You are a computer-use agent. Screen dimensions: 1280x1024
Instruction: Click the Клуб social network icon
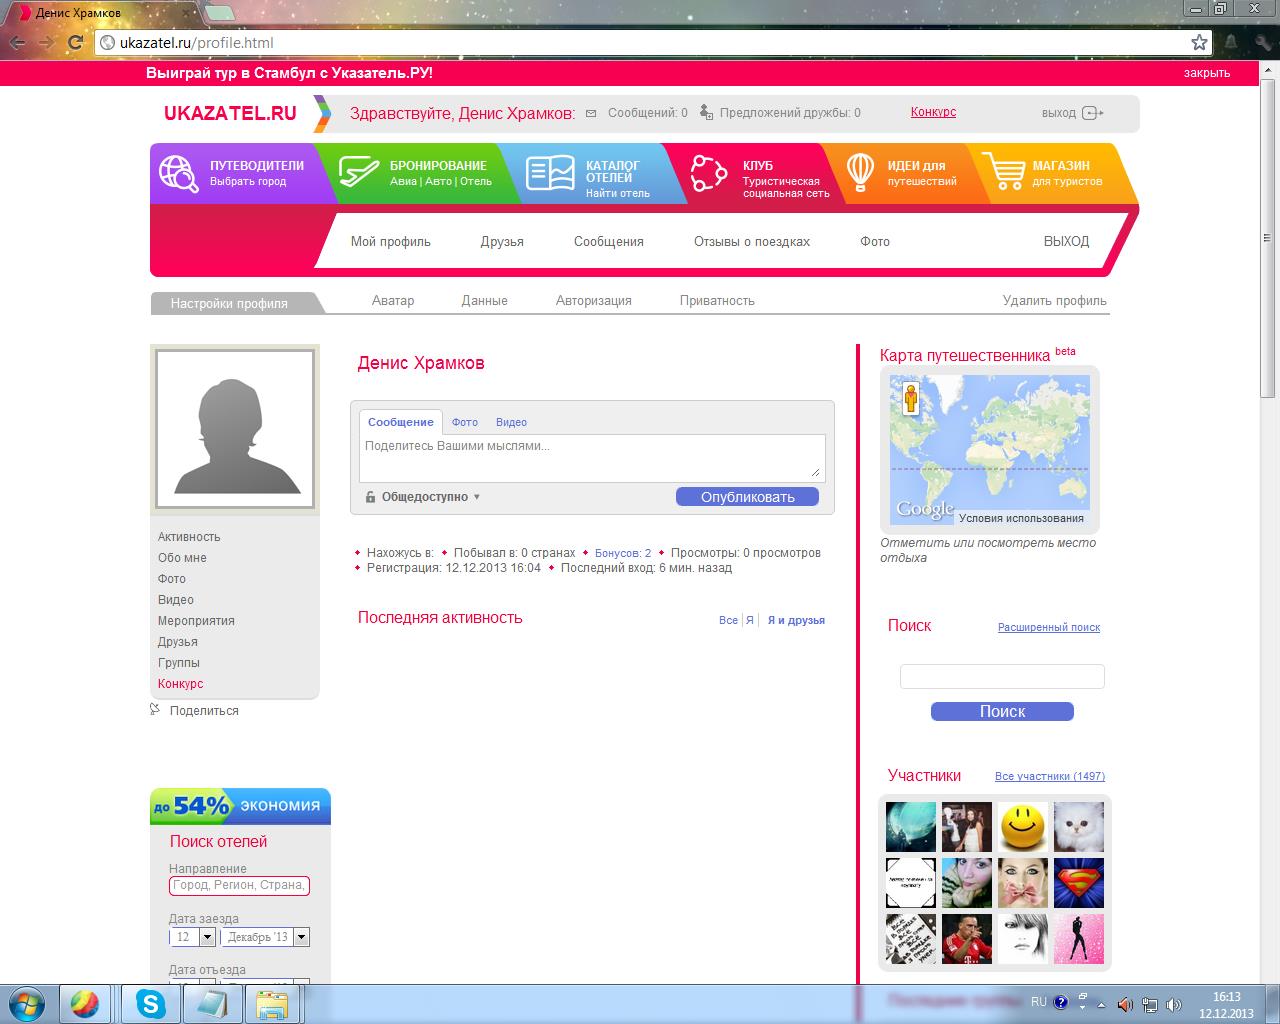pos(709,173)
